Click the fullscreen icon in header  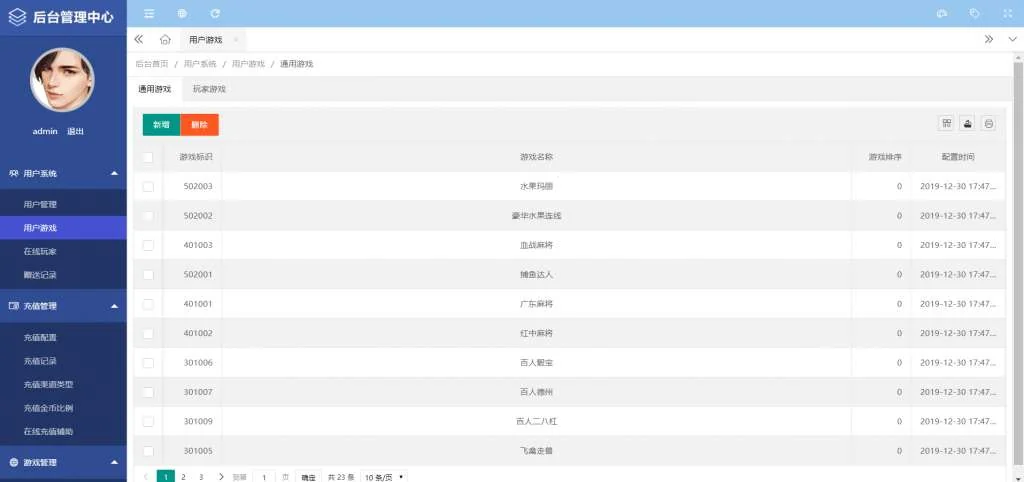pos(1007,13)
